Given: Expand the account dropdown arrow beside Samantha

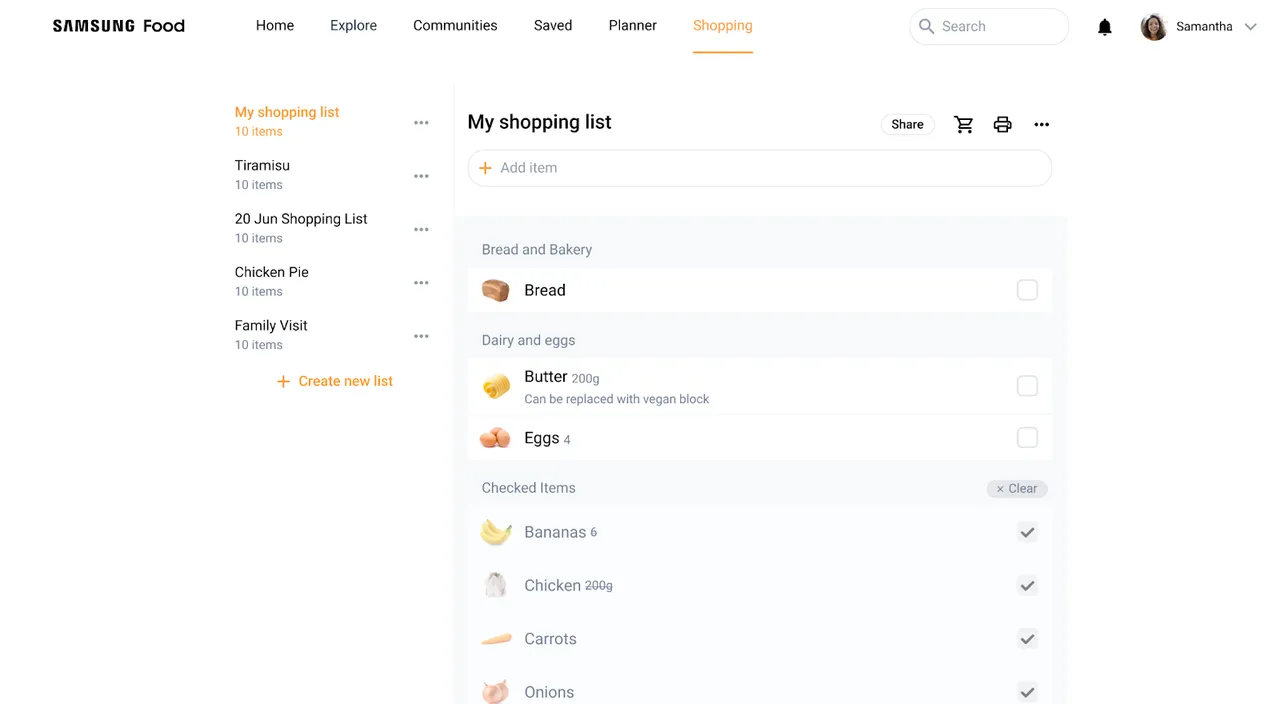Looking at the screenshot, I should tap(1249, 27).
